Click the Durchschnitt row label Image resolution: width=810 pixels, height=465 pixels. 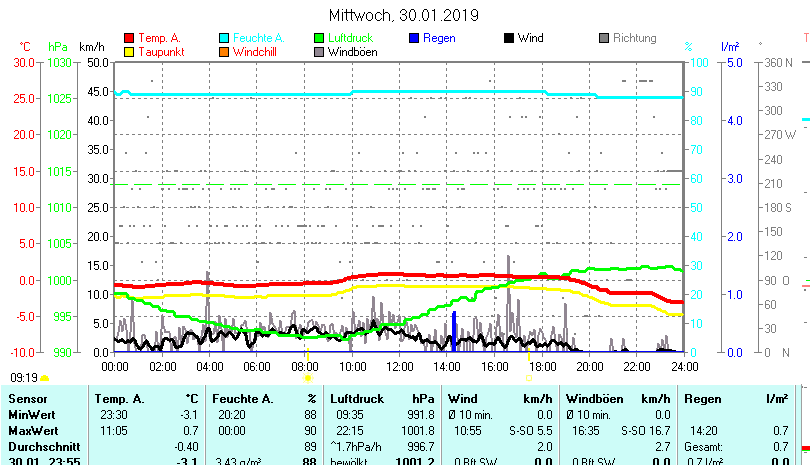tap(40, 446)
